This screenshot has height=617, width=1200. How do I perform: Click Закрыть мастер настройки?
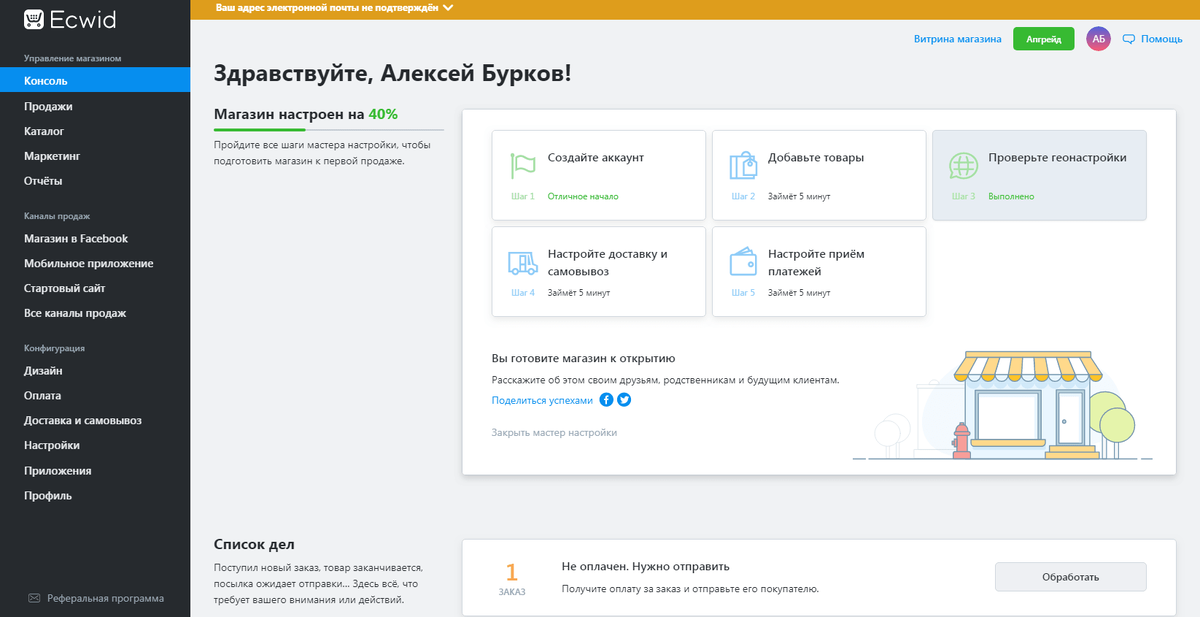[x=554, y=432]
